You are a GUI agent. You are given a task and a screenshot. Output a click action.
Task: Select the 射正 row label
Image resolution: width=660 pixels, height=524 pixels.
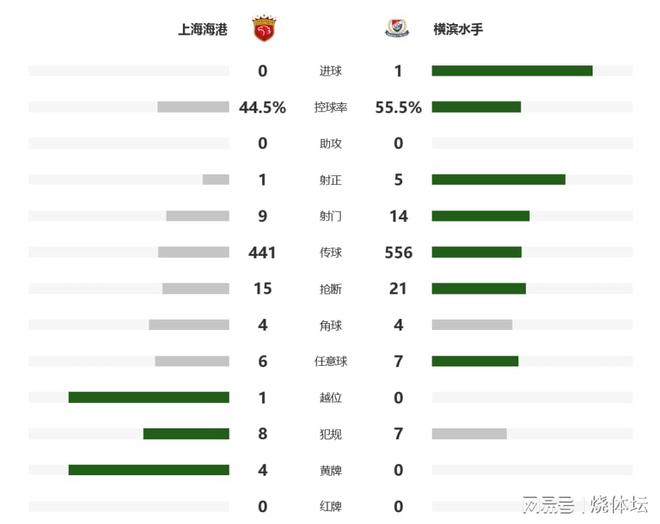tap(330, 180)
